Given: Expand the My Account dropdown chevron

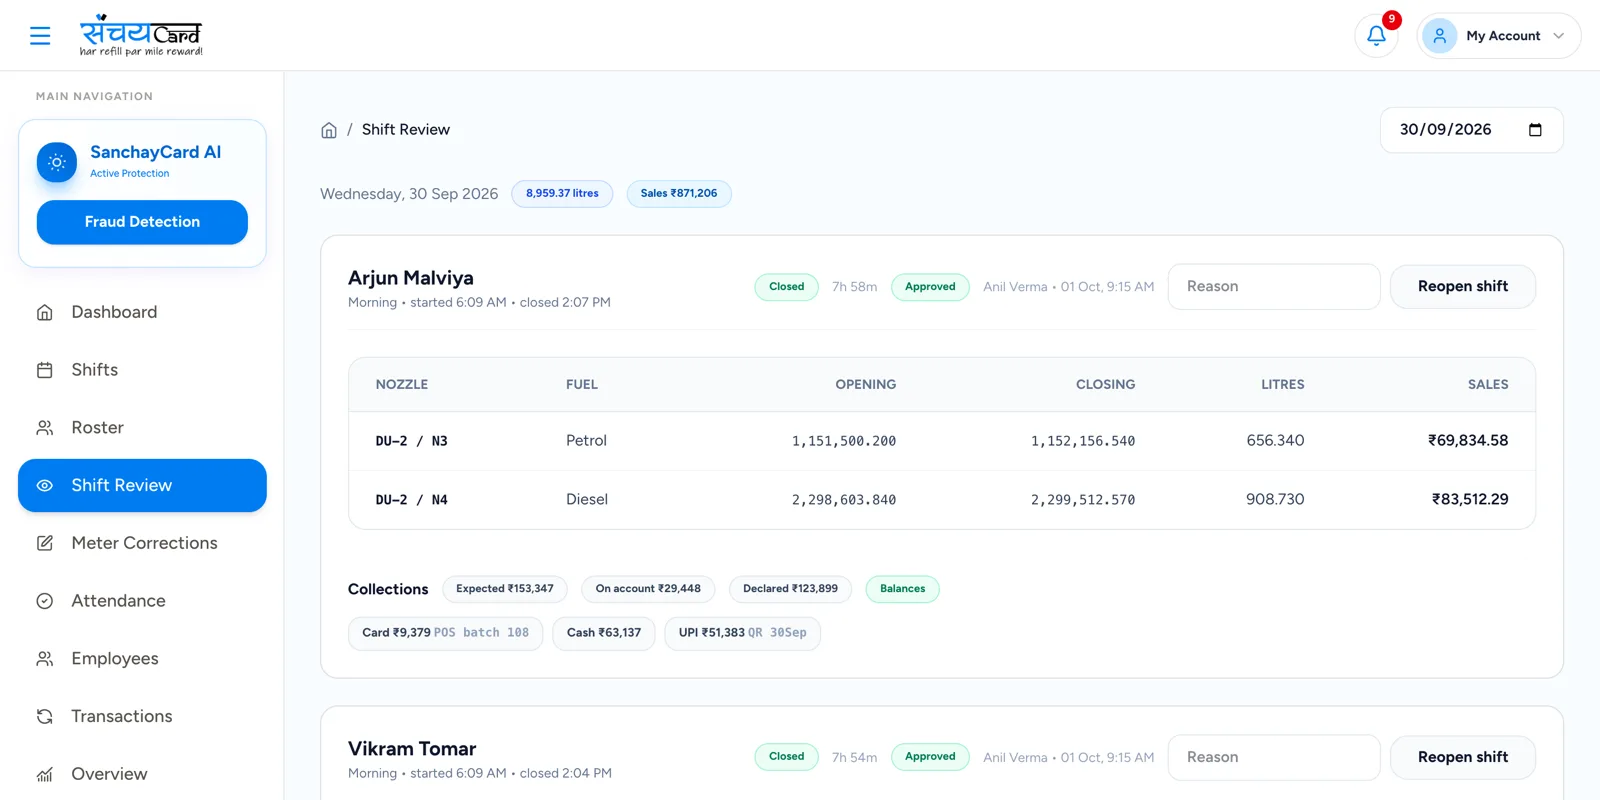Looking at the screenshot, I should [1558, 36].
